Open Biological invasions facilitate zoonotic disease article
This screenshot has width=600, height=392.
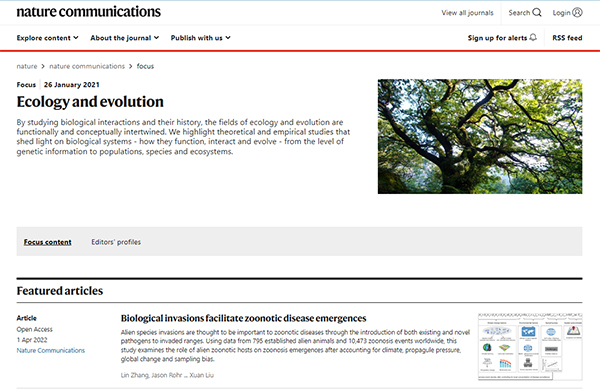click(x=243, y=318)
